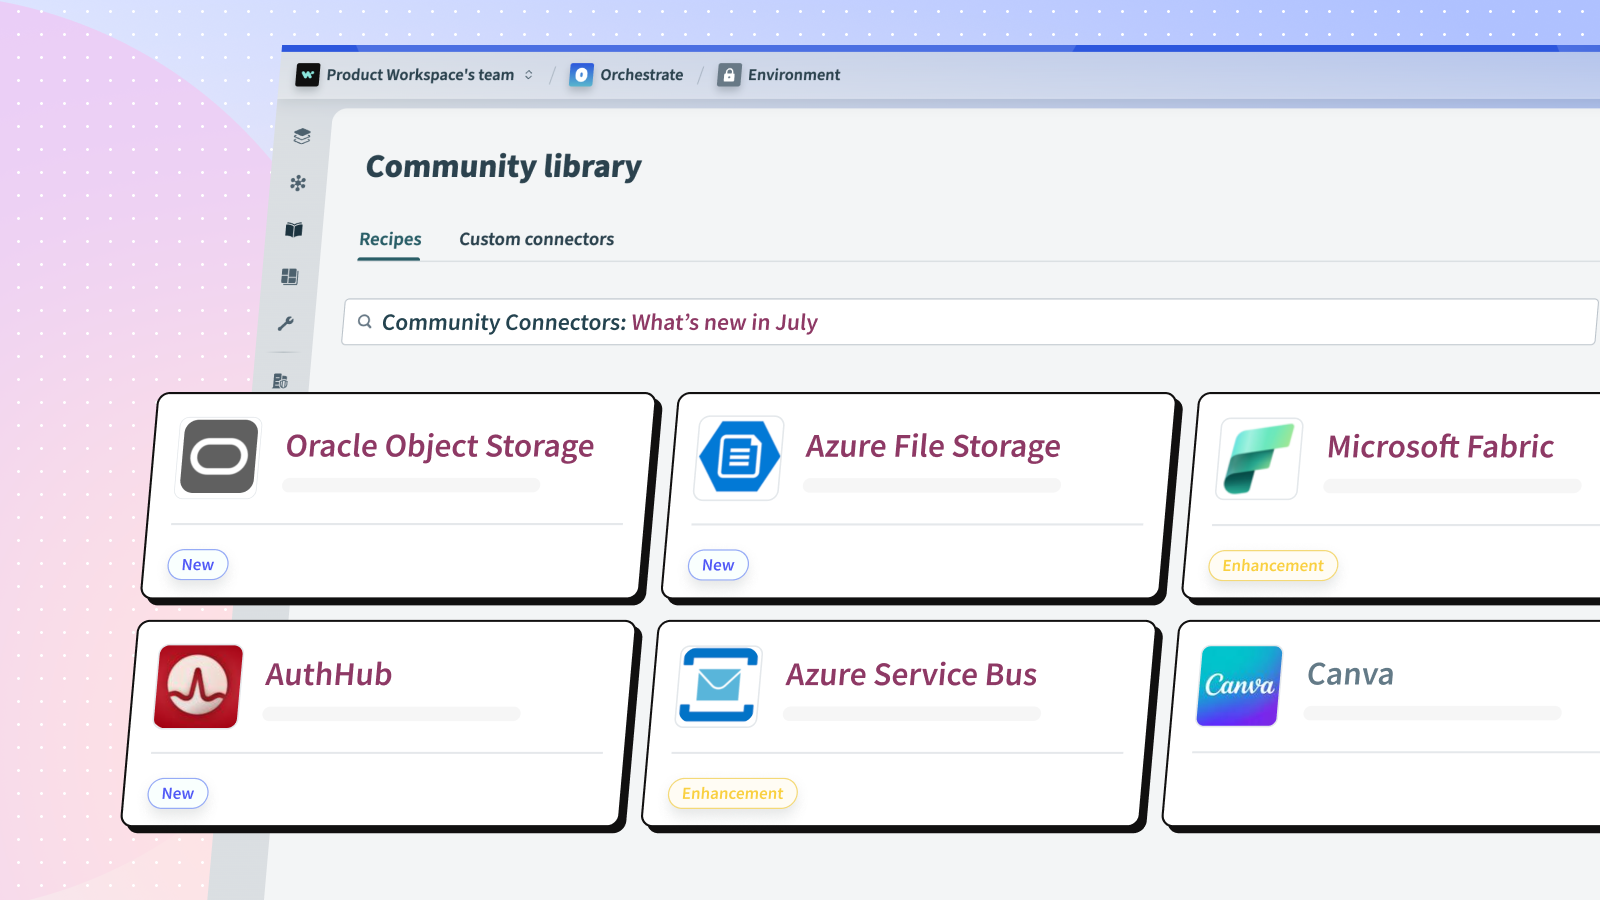The width and height of the screenshot is (1600, 900).
Task: Expand the team selector chevron arrows
Action: coord(529,75)
